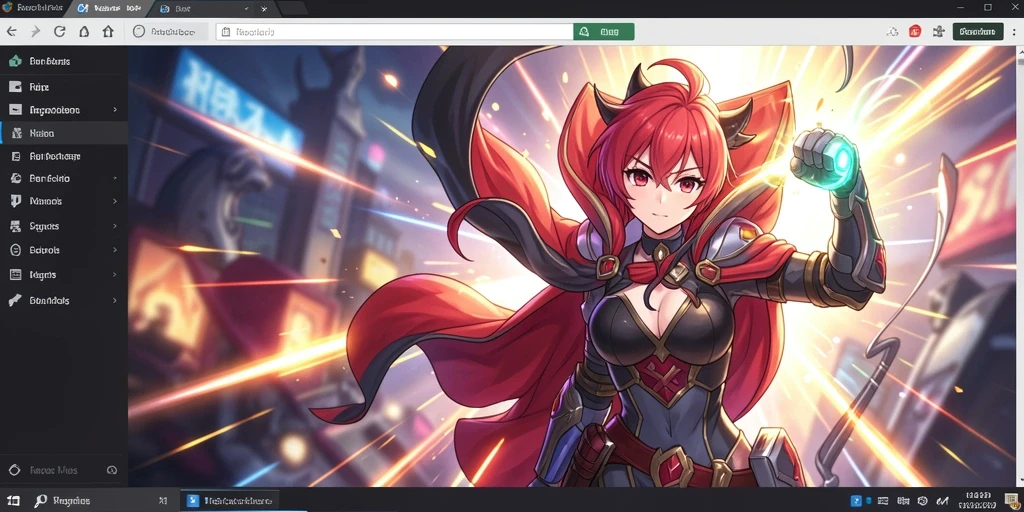Screen dimensions: 1024x512
Task: Open the taskbar clock and date
Action: pyautogui.click(x=978, y=501)
